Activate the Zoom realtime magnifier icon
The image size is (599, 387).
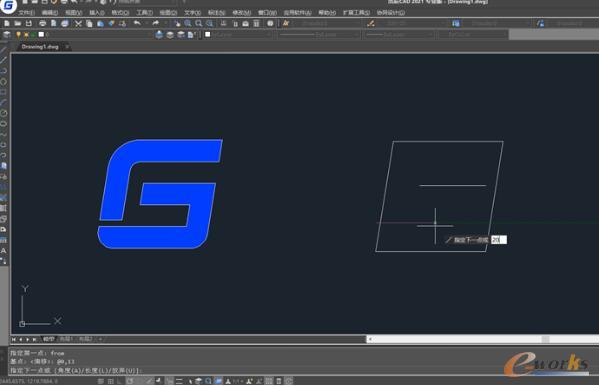(188, 24)
